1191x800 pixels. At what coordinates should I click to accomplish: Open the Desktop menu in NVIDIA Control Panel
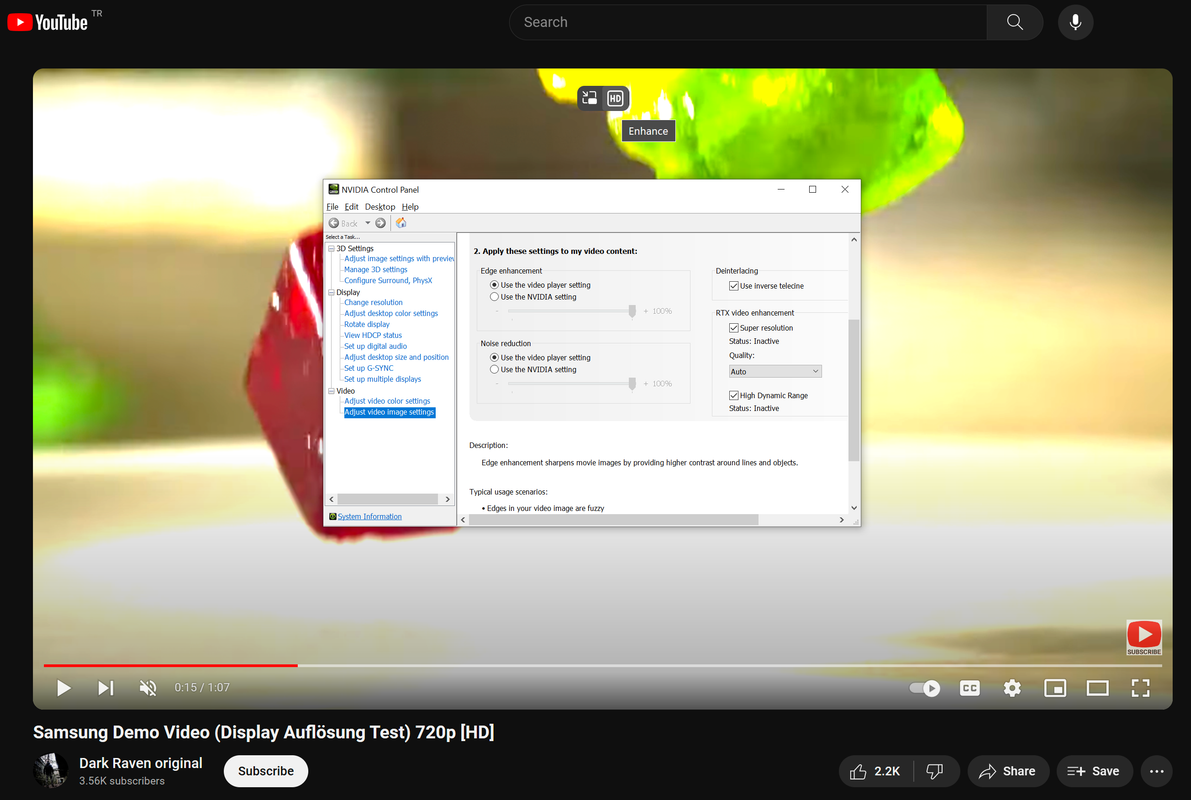(x=380, y=207)
